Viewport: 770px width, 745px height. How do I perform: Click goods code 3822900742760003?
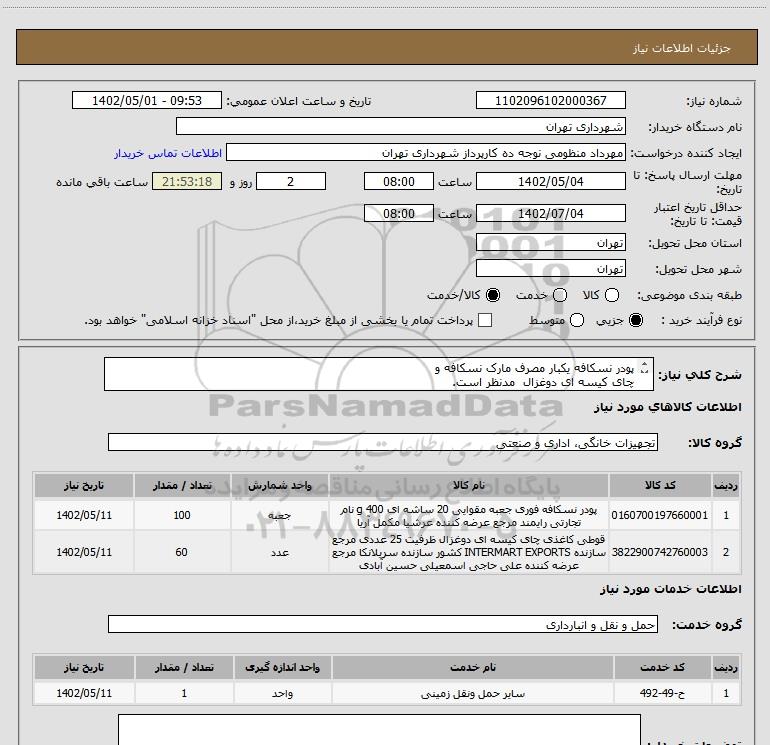click(660, 552)
